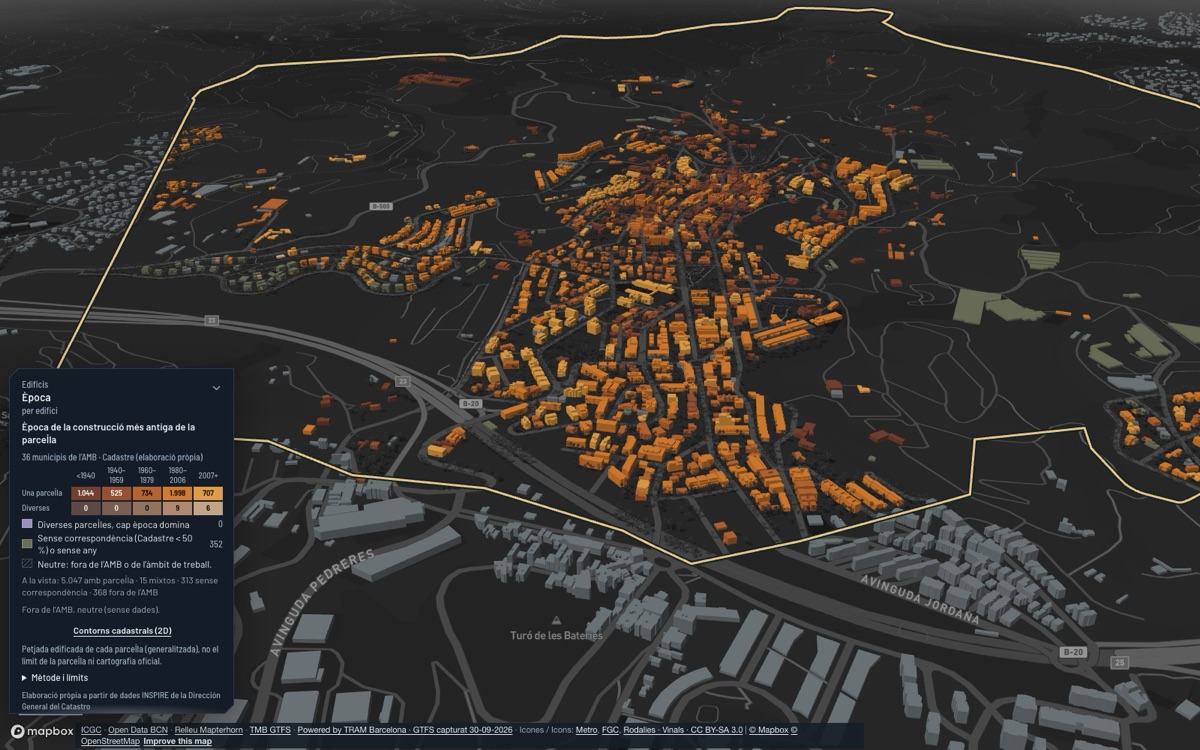Click the Una parcel·la 1980-2006 swatch (1.998)
The width and height of the screenshot is (1200, 750).
click(177, 493)
